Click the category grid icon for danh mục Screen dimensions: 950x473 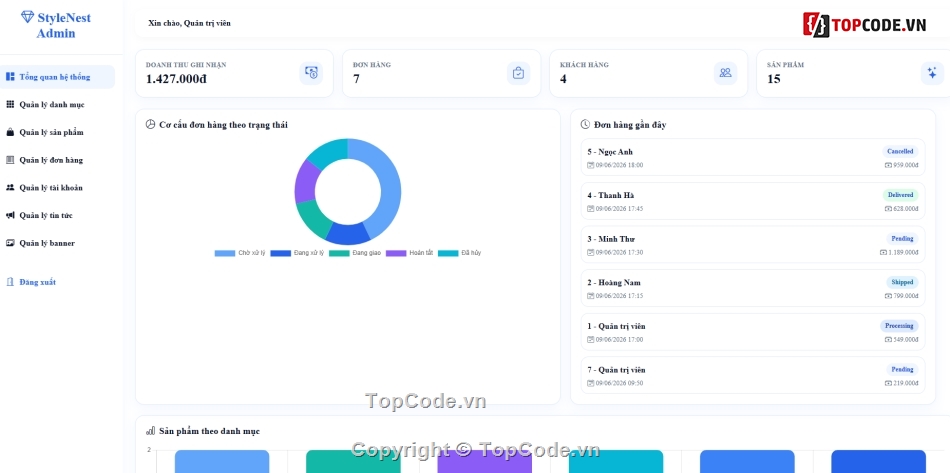pyautogui.click(x=10, y=104)
